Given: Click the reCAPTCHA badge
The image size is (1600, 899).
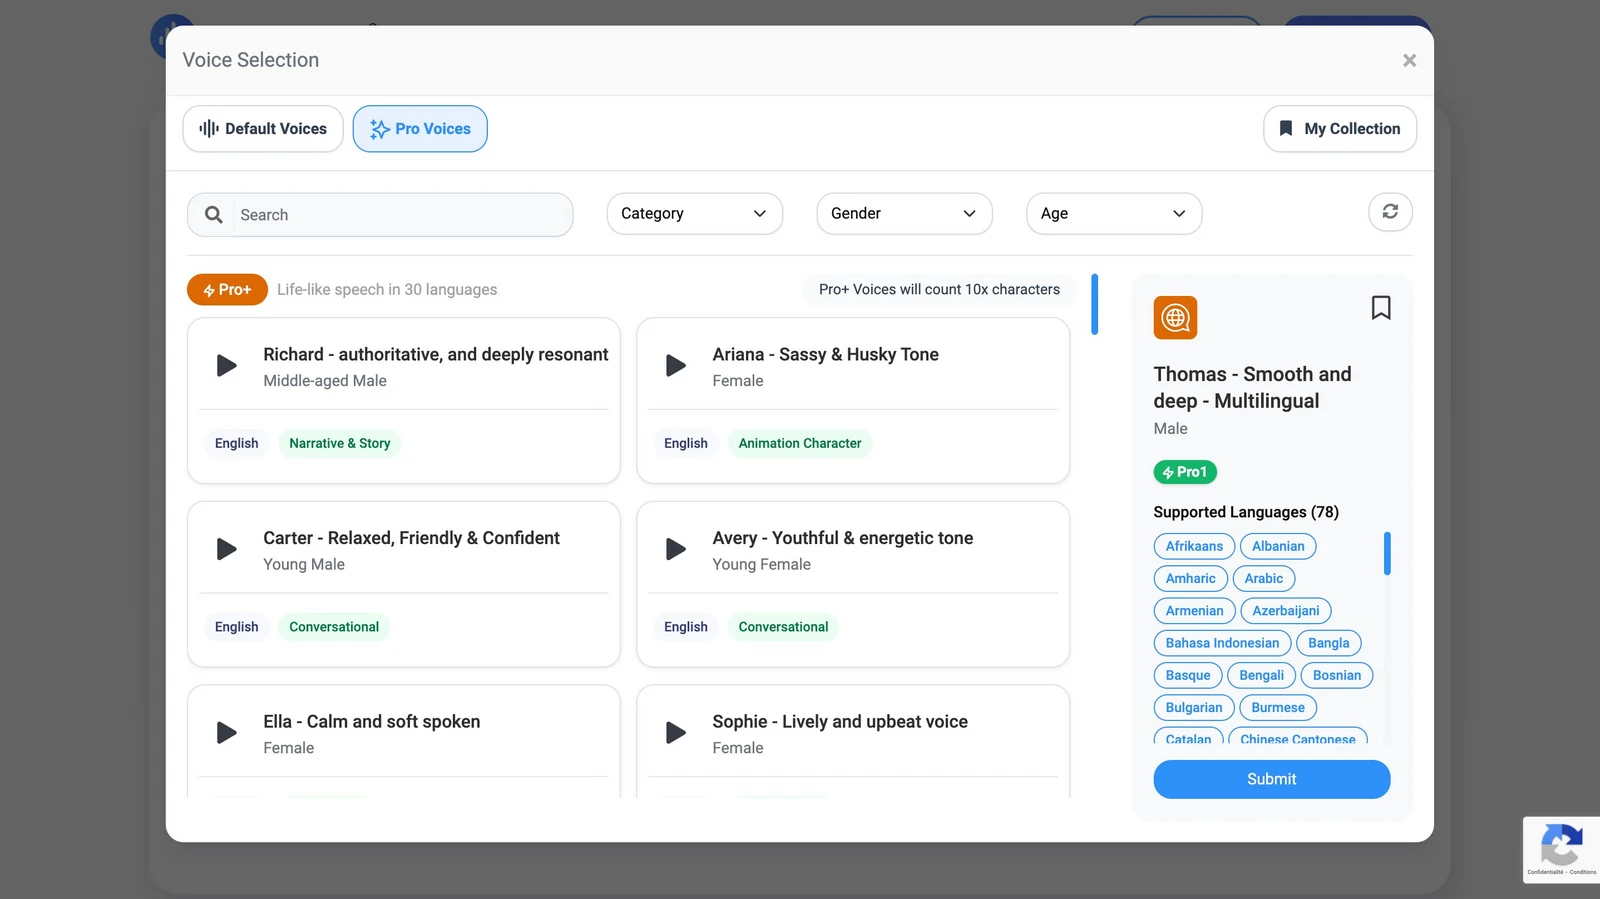Looking at the screenshot, I should pos(1561,849).
